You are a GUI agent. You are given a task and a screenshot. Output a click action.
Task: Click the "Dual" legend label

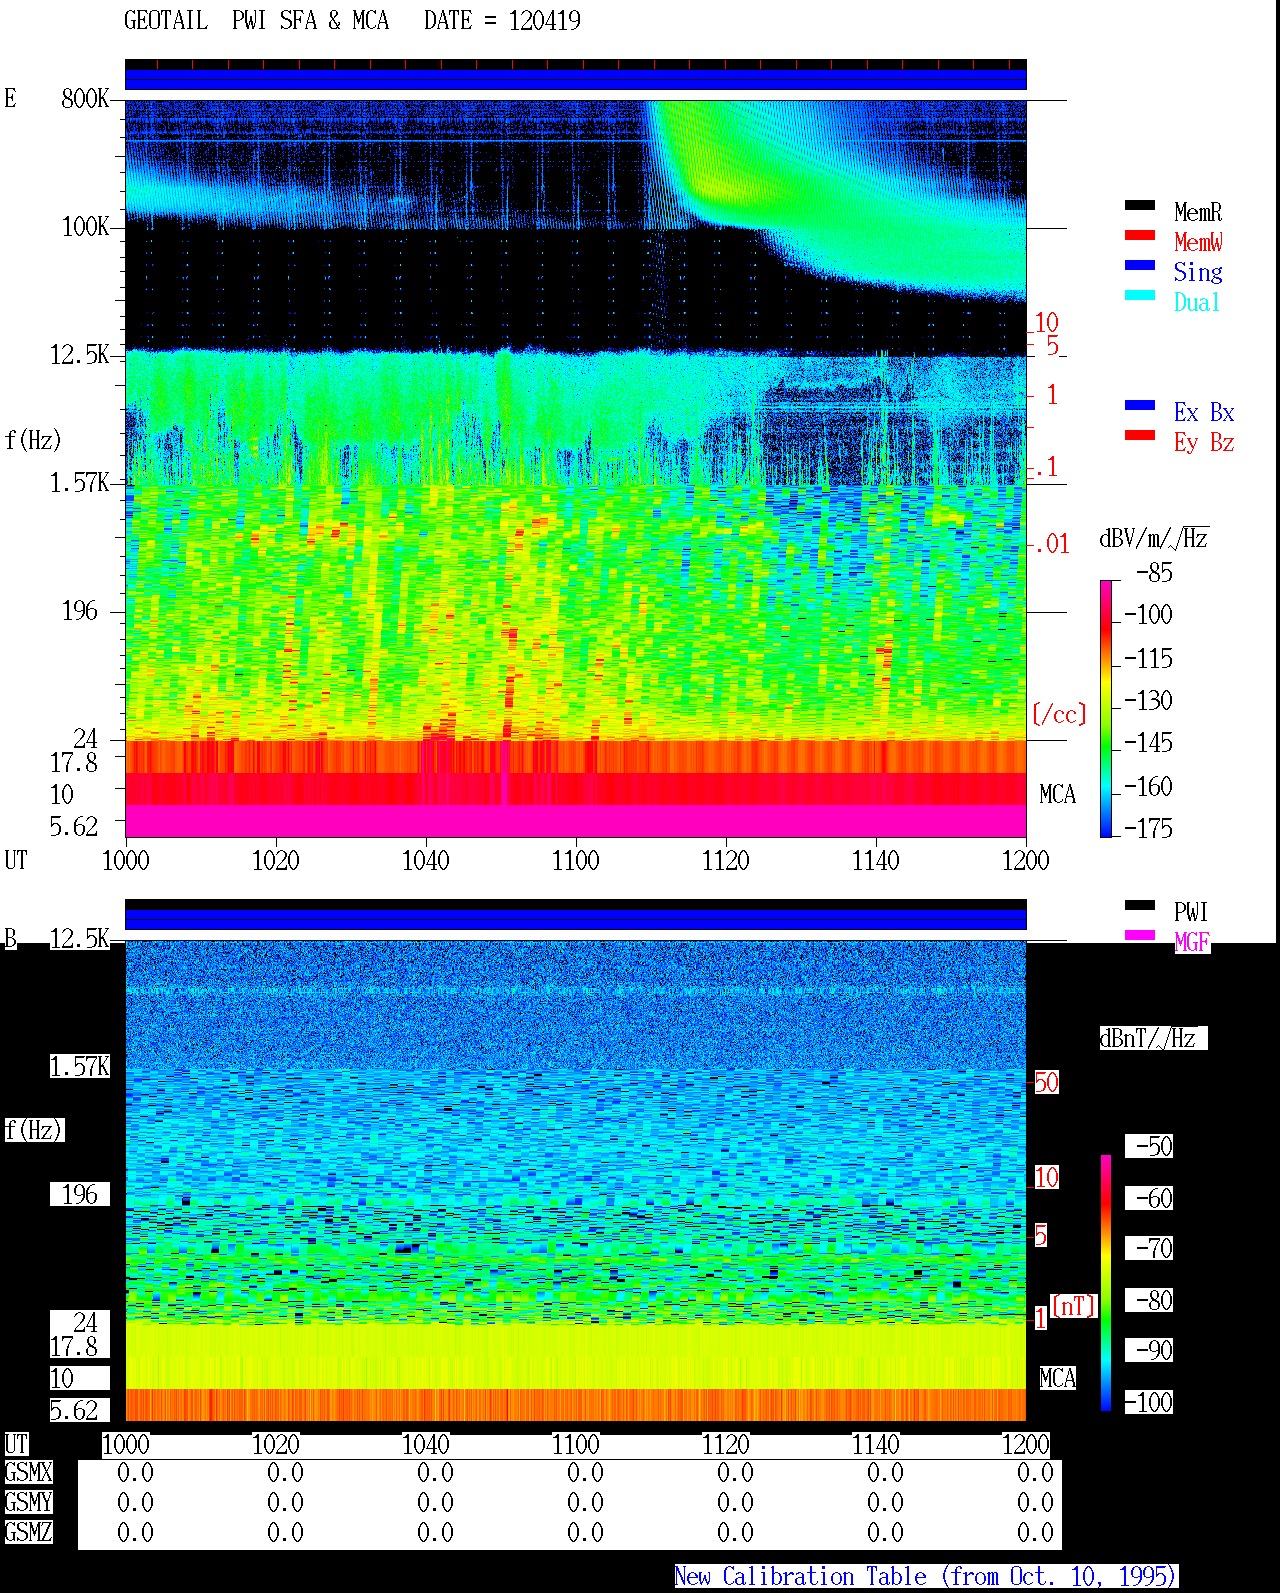click(1198, 302)
